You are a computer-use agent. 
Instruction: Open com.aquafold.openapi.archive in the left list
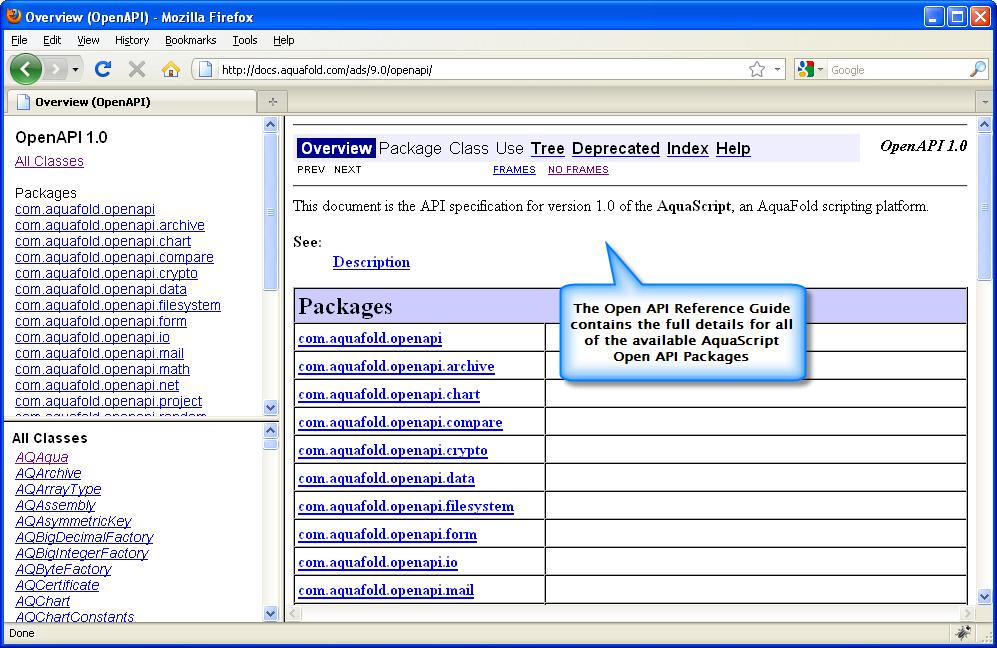point(109,225)
